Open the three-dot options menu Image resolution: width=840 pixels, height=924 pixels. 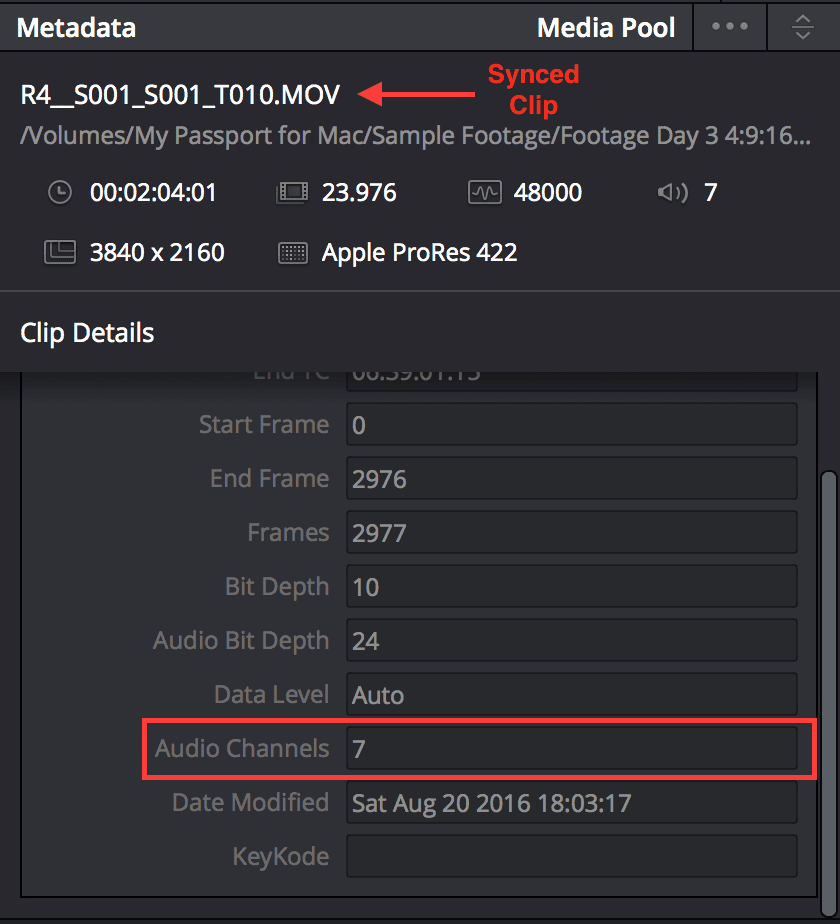click(729, 26)
